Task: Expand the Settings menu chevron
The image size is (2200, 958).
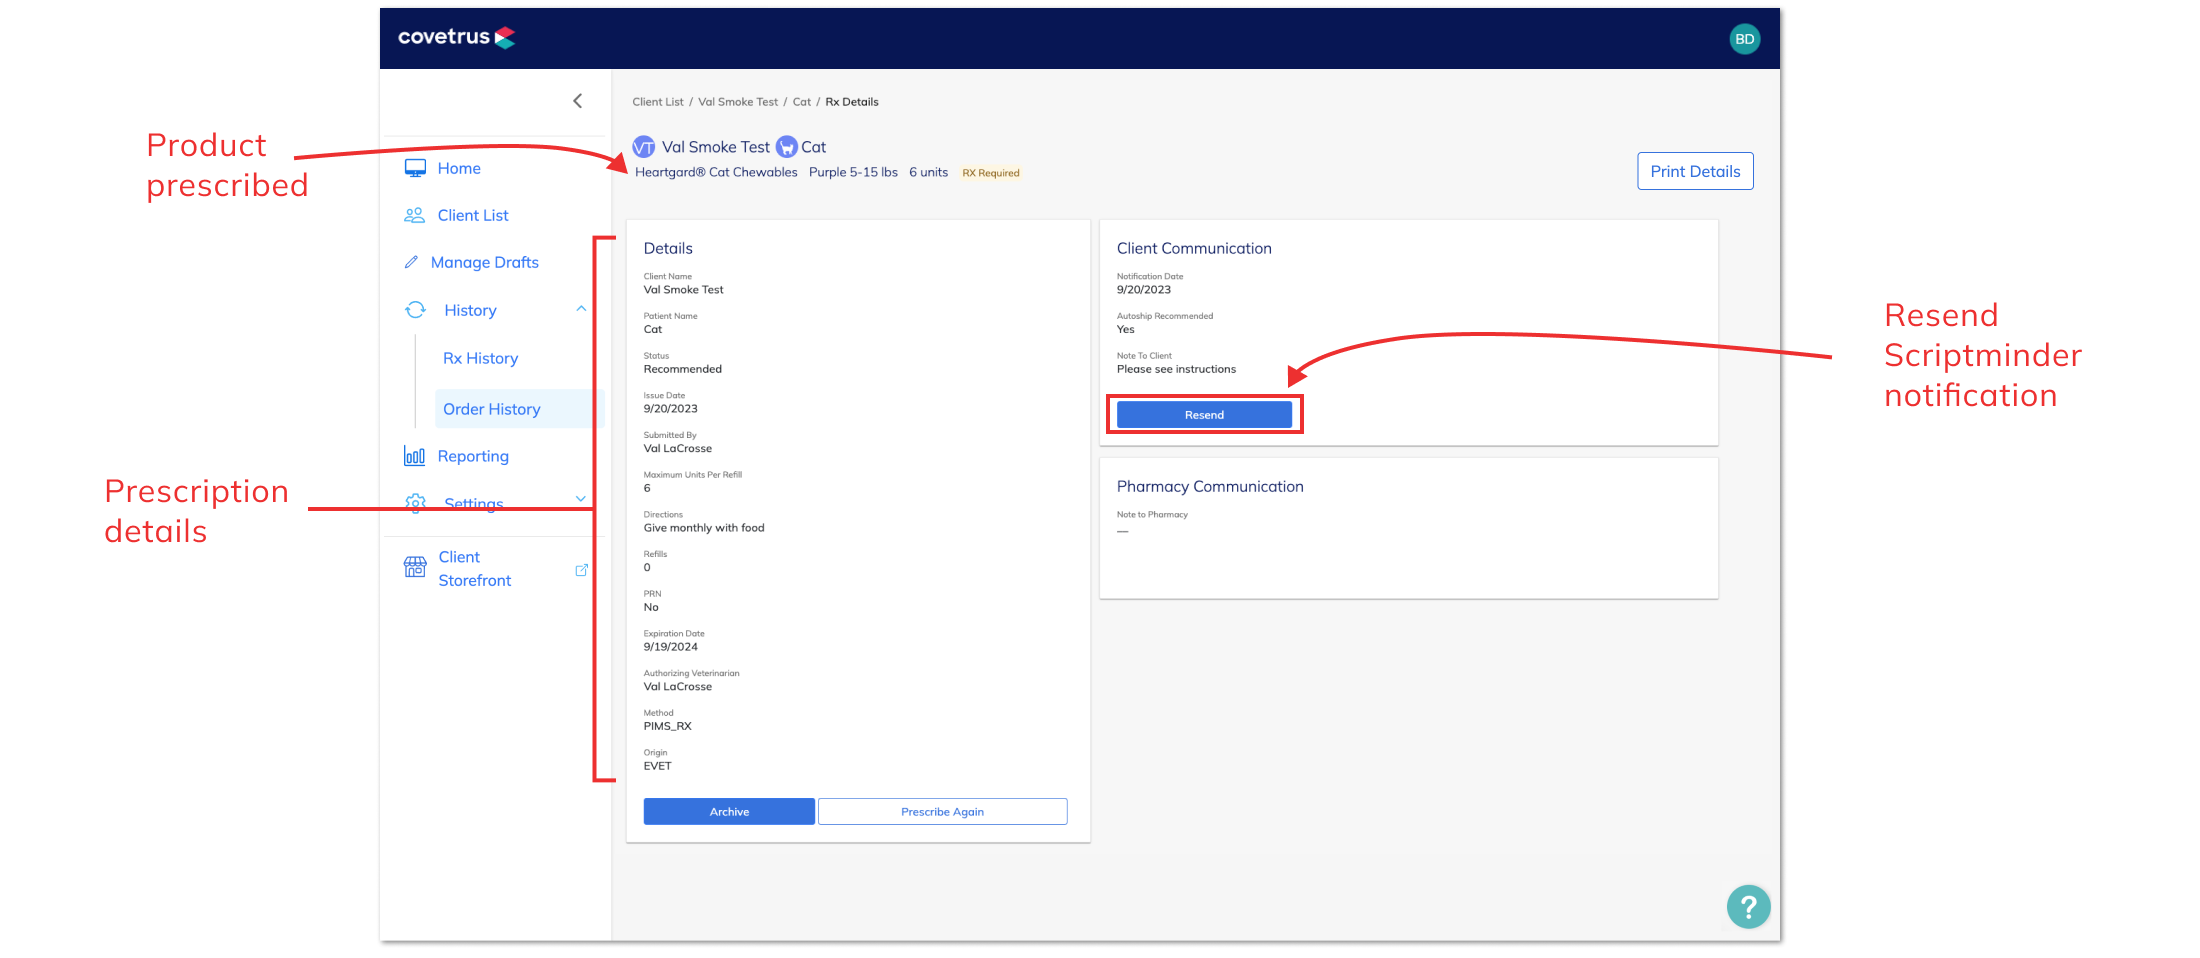Action: click(581, 498)
